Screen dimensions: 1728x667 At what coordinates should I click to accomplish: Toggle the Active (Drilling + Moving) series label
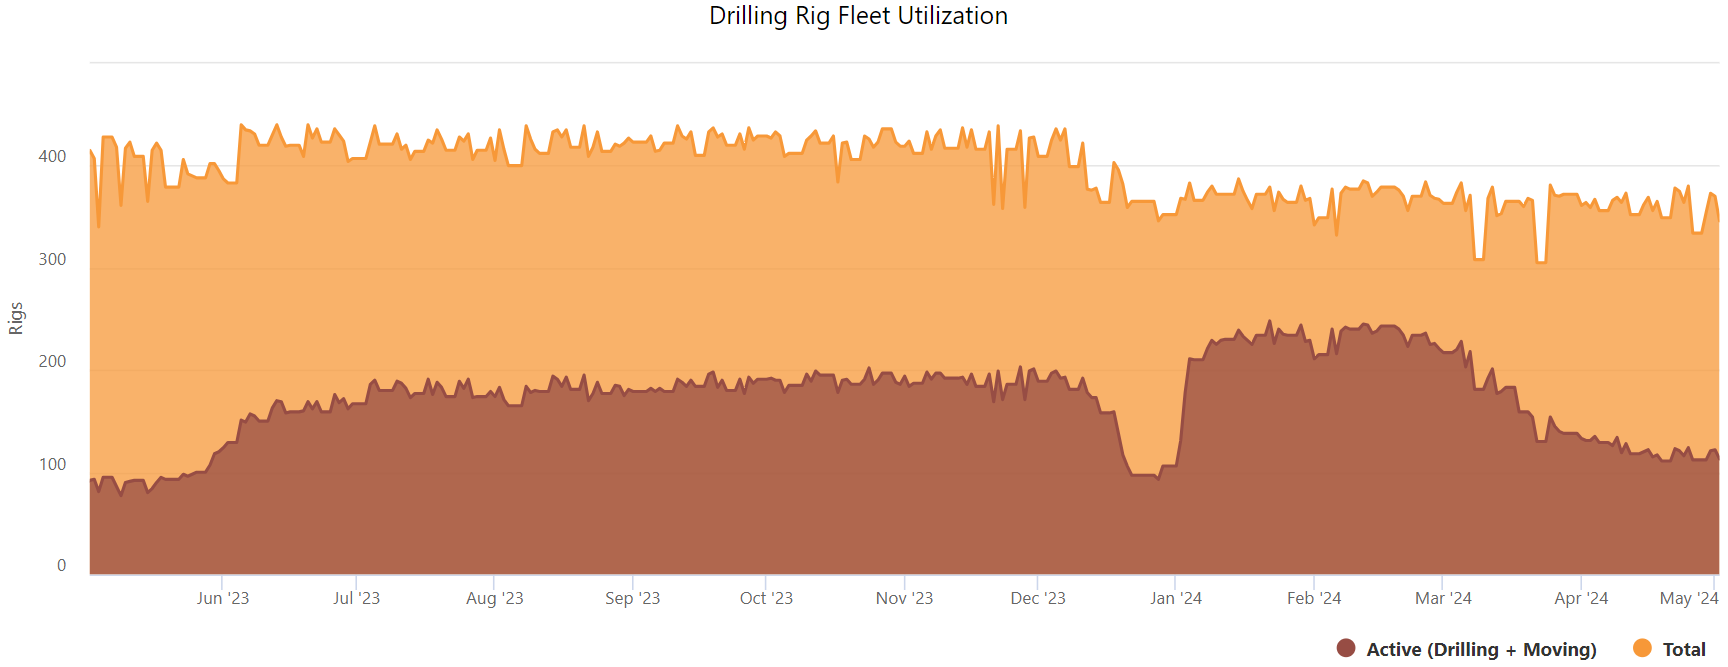1481,650
